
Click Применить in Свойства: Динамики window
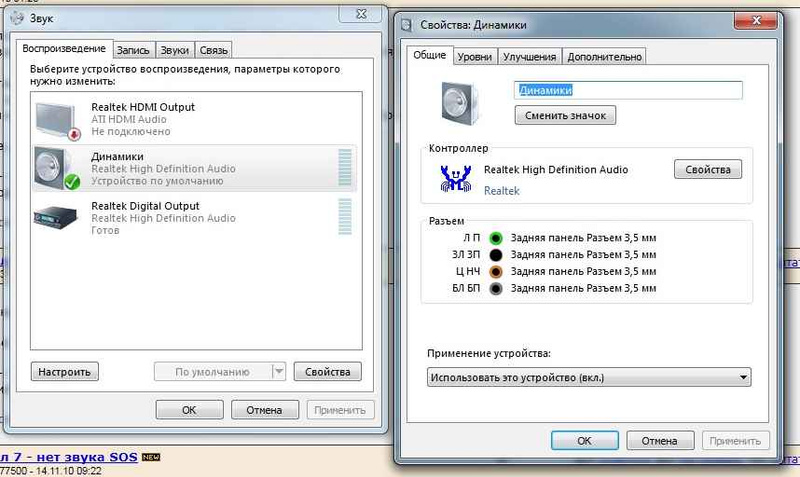coord(735,441)
